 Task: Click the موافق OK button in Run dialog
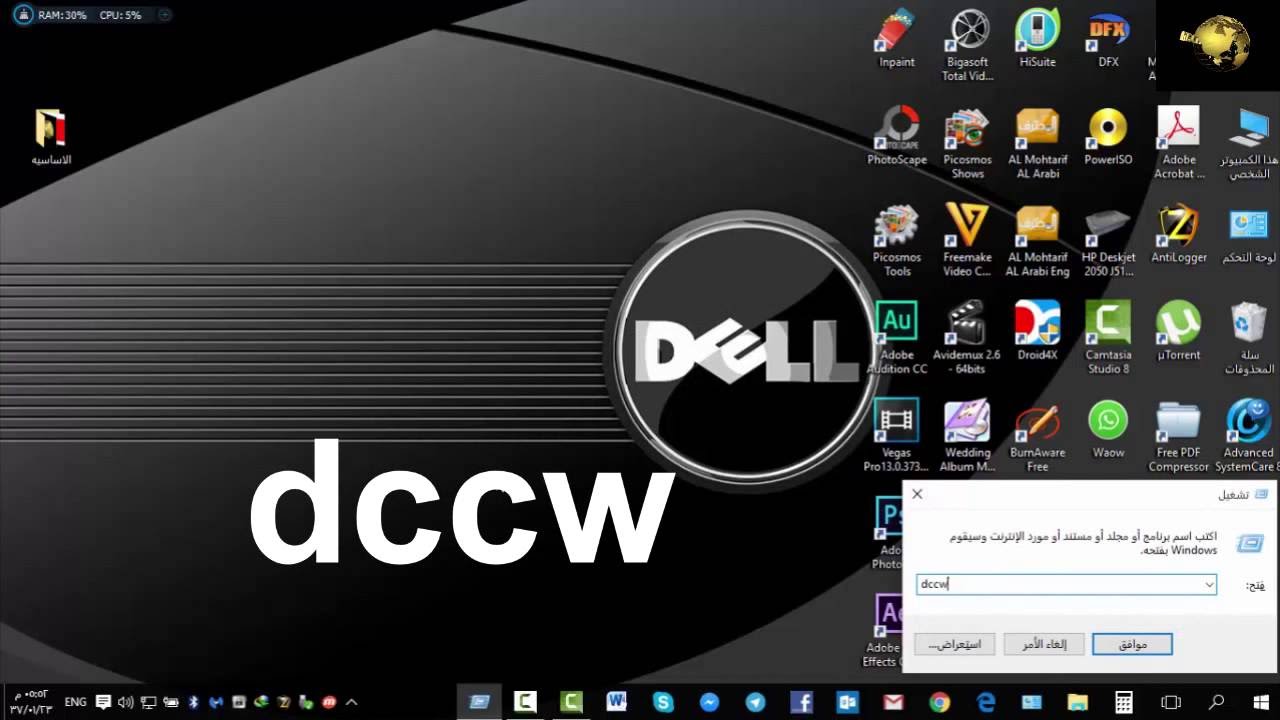(1132, 644)
